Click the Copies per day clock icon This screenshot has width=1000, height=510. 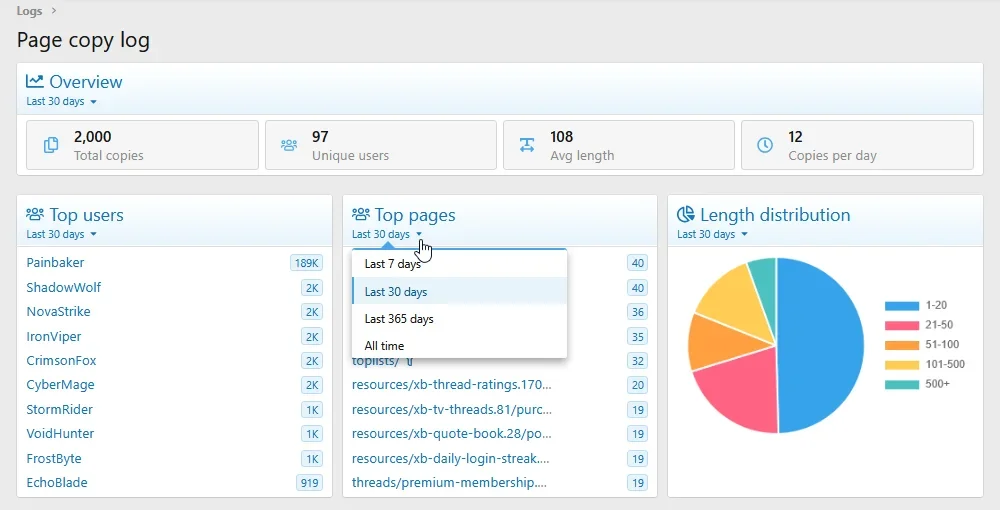tap(765, 145)
